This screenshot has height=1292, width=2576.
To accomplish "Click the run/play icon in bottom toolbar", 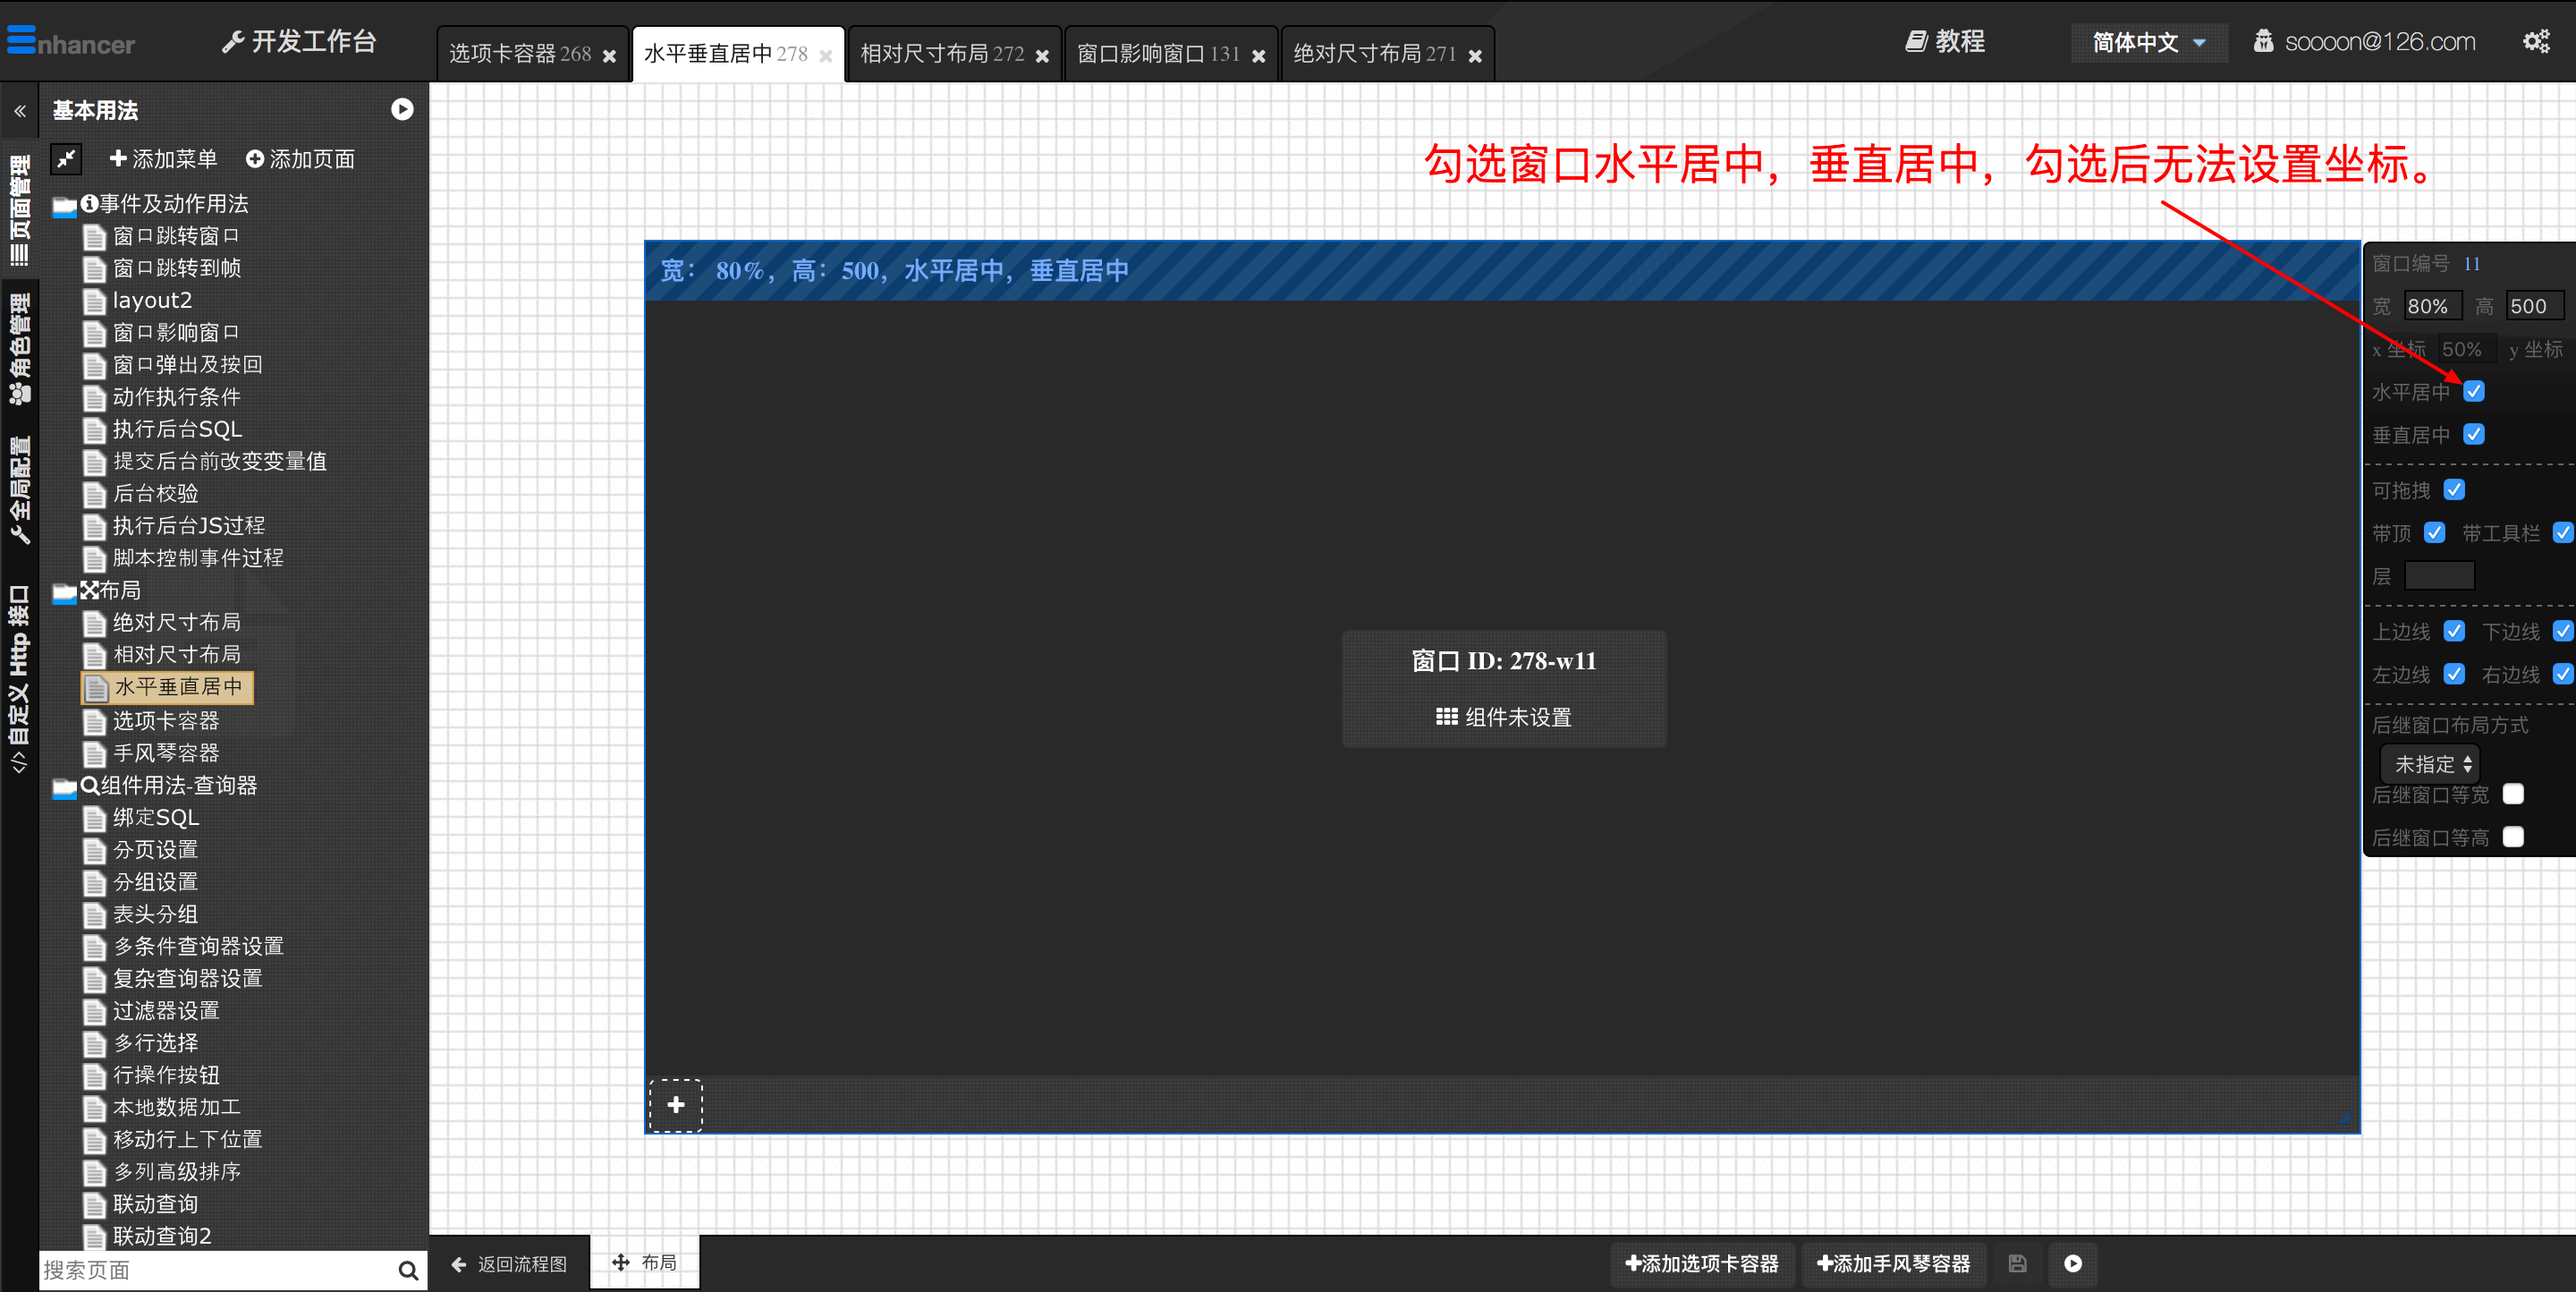I will click(2073, 1263).
